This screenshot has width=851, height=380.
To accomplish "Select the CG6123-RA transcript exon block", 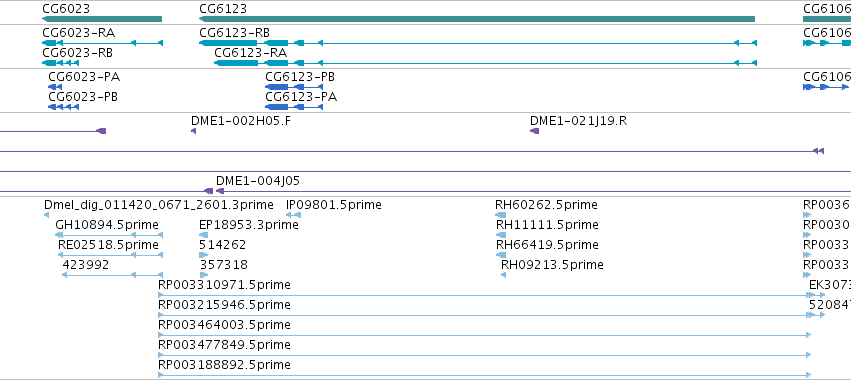I will coord(236,63).
